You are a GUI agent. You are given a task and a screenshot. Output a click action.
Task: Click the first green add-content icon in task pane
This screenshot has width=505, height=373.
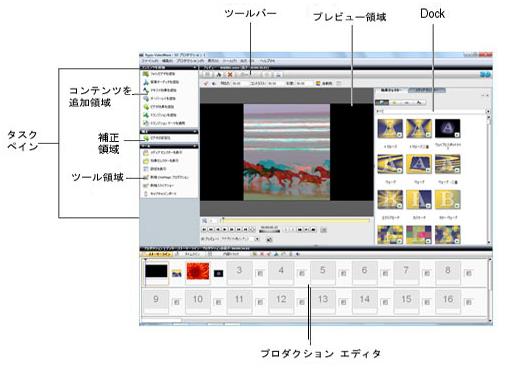pyautogui.click(x=146, y=74)
